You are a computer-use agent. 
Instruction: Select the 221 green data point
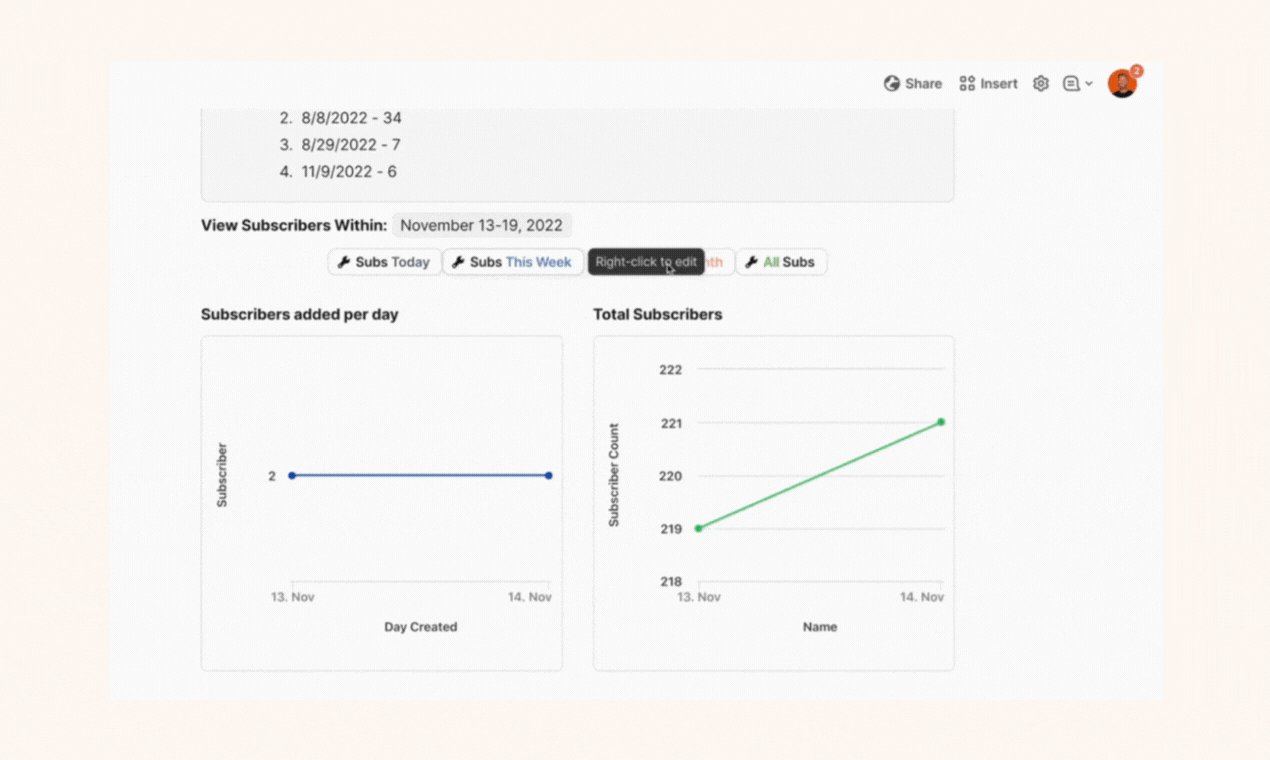(x=941, y=422)
